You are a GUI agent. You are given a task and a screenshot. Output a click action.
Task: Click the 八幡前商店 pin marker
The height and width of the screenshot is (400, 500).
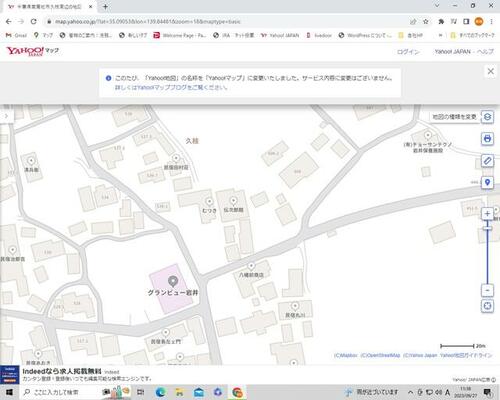251,266
